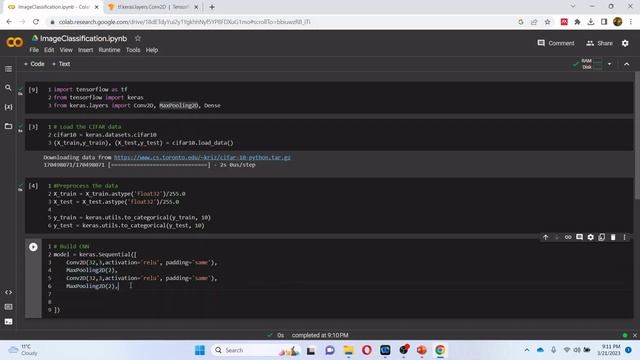Open the terminal icon in left sidebar
This screenshot has height=360, width=640.
tap(8, 322)
